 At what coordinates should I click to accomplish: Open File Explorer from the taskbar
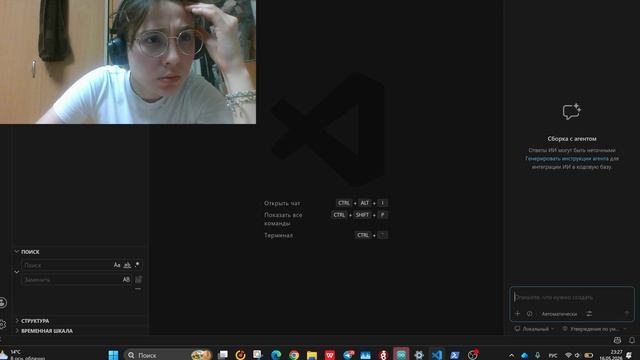pyautogui.click(x=312, y=355)
